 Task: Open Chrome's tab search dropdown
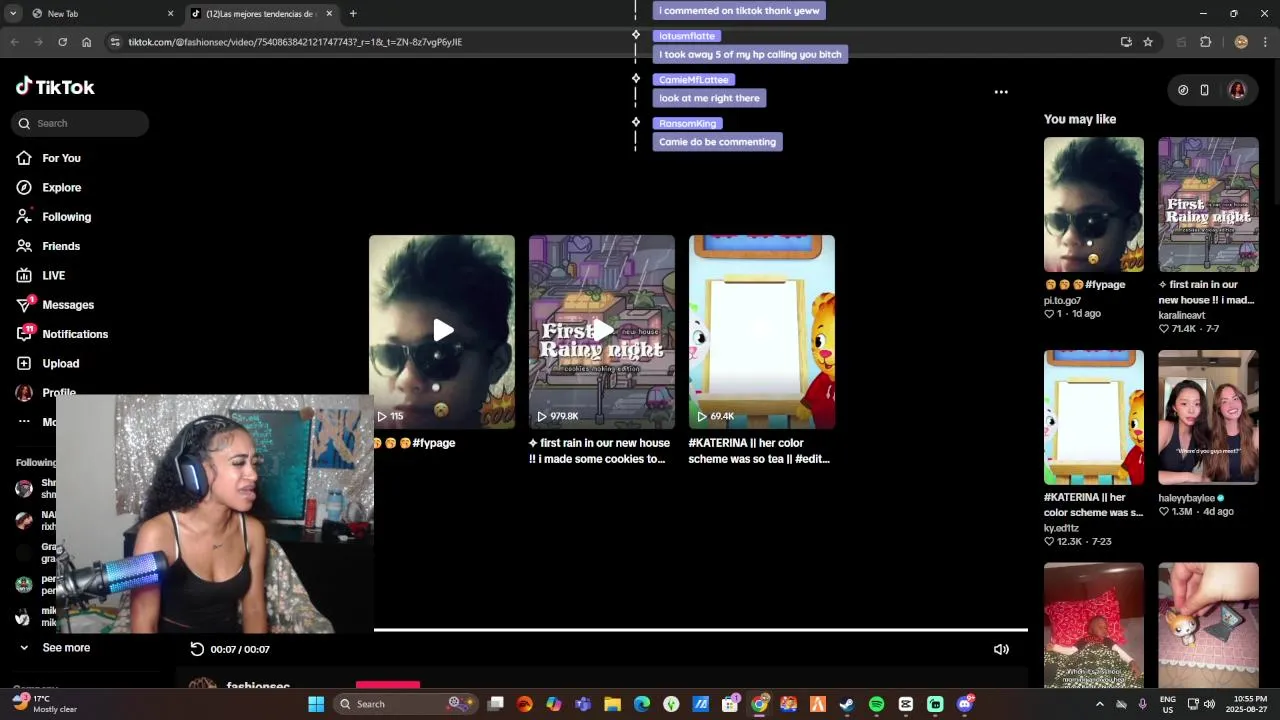coord(13,13)
